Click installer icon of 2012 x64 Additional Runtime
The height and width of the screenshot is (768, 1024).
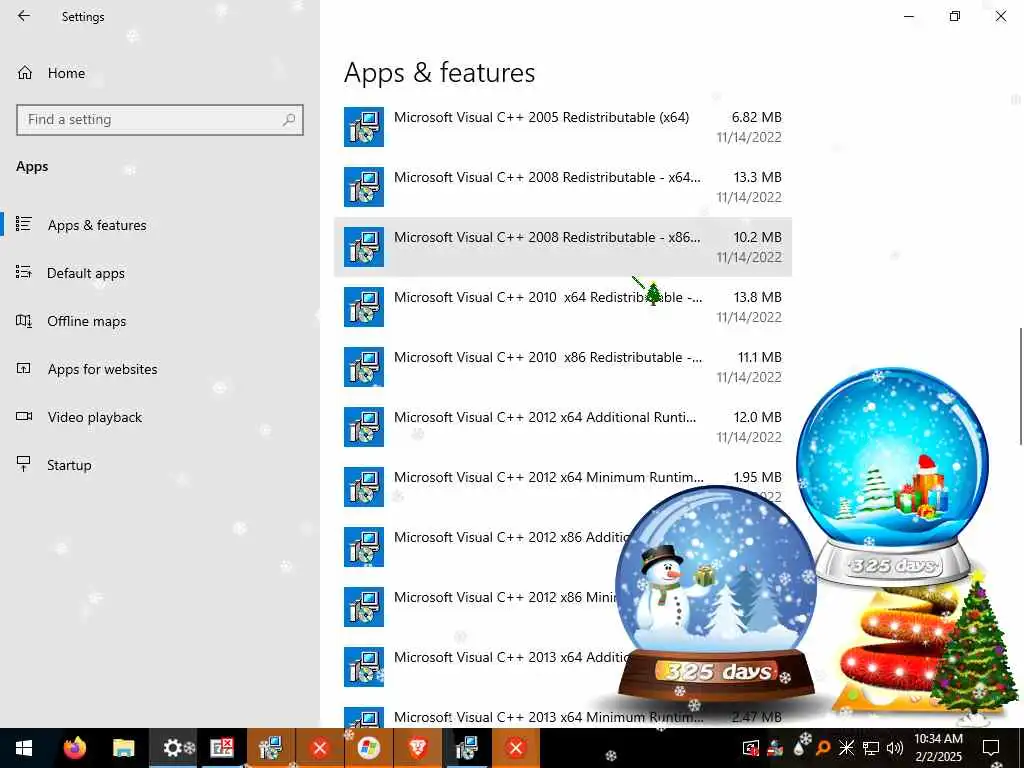click(364, 427)
